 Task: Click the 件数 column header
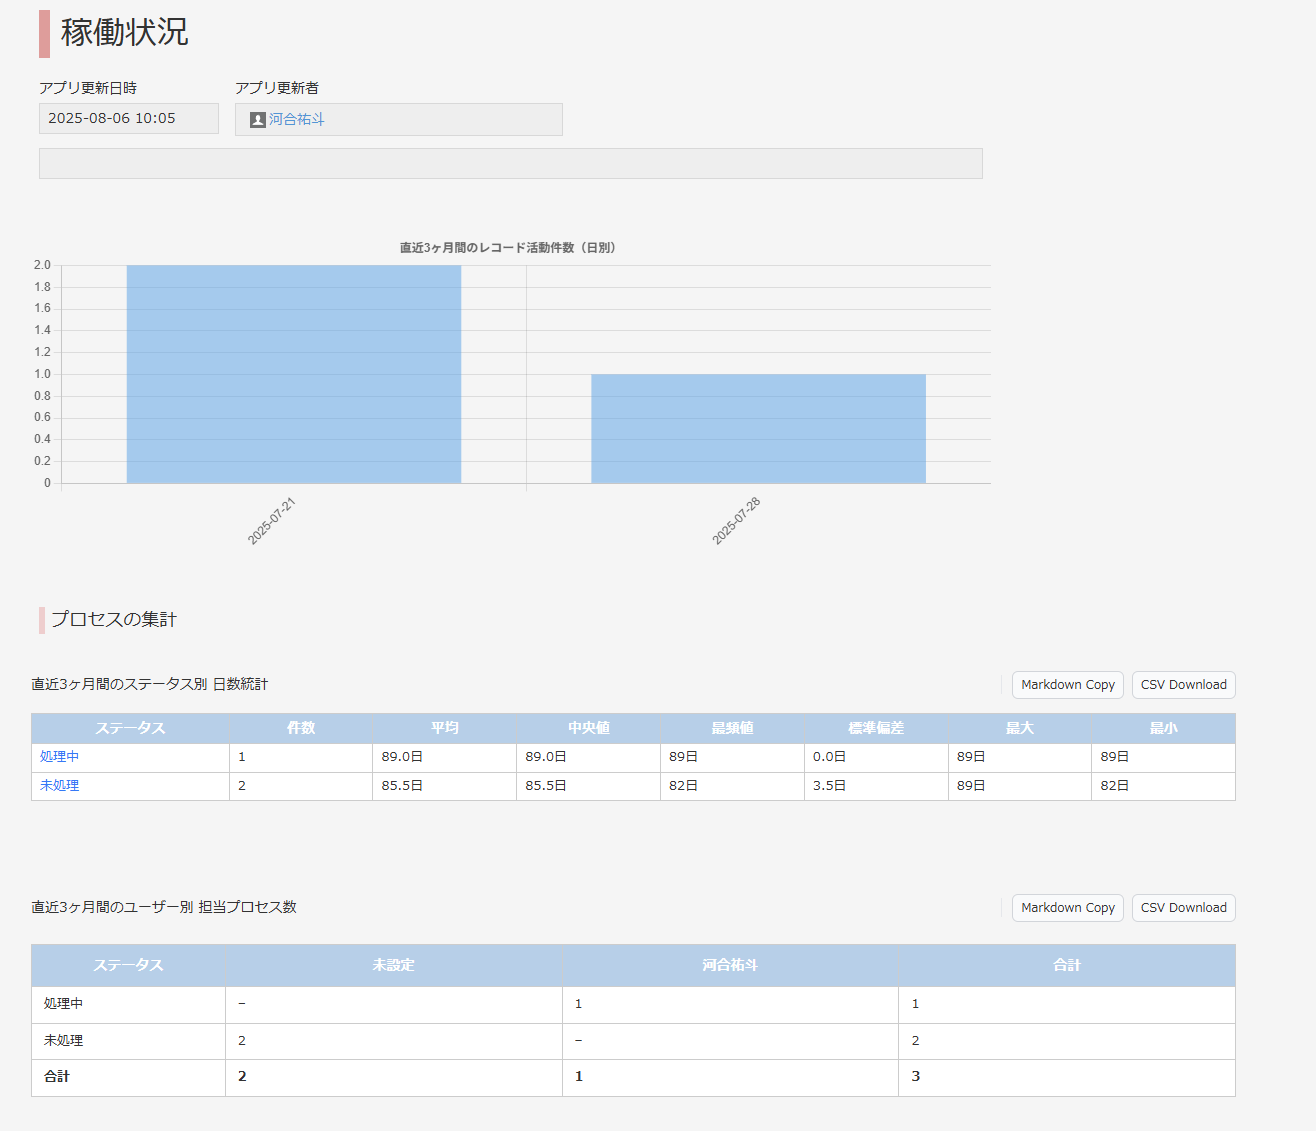(x=301, y=728)
